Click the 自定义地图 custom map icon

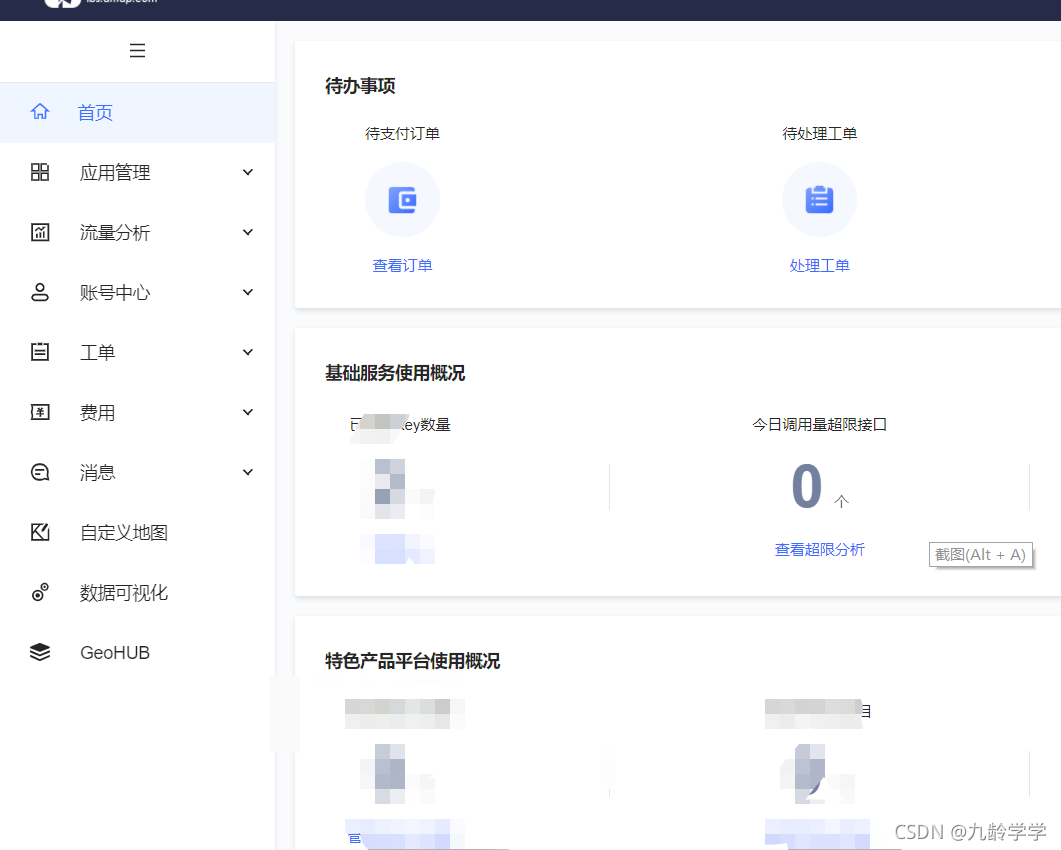coord(40,532)
